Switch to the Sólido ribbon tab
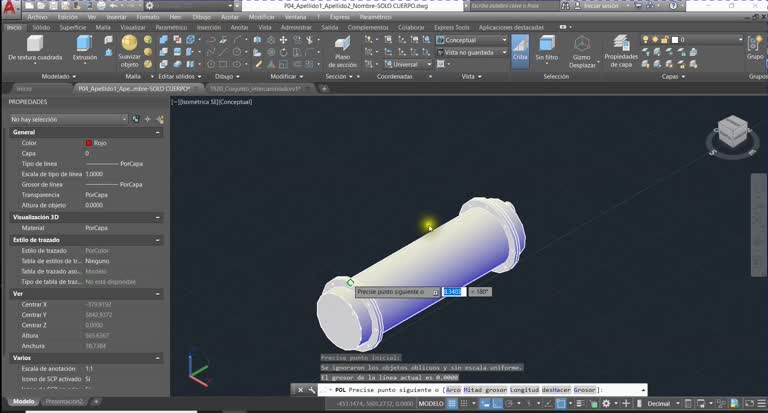The height and width of the screenshot is (413, 768). tap(41, 27)
